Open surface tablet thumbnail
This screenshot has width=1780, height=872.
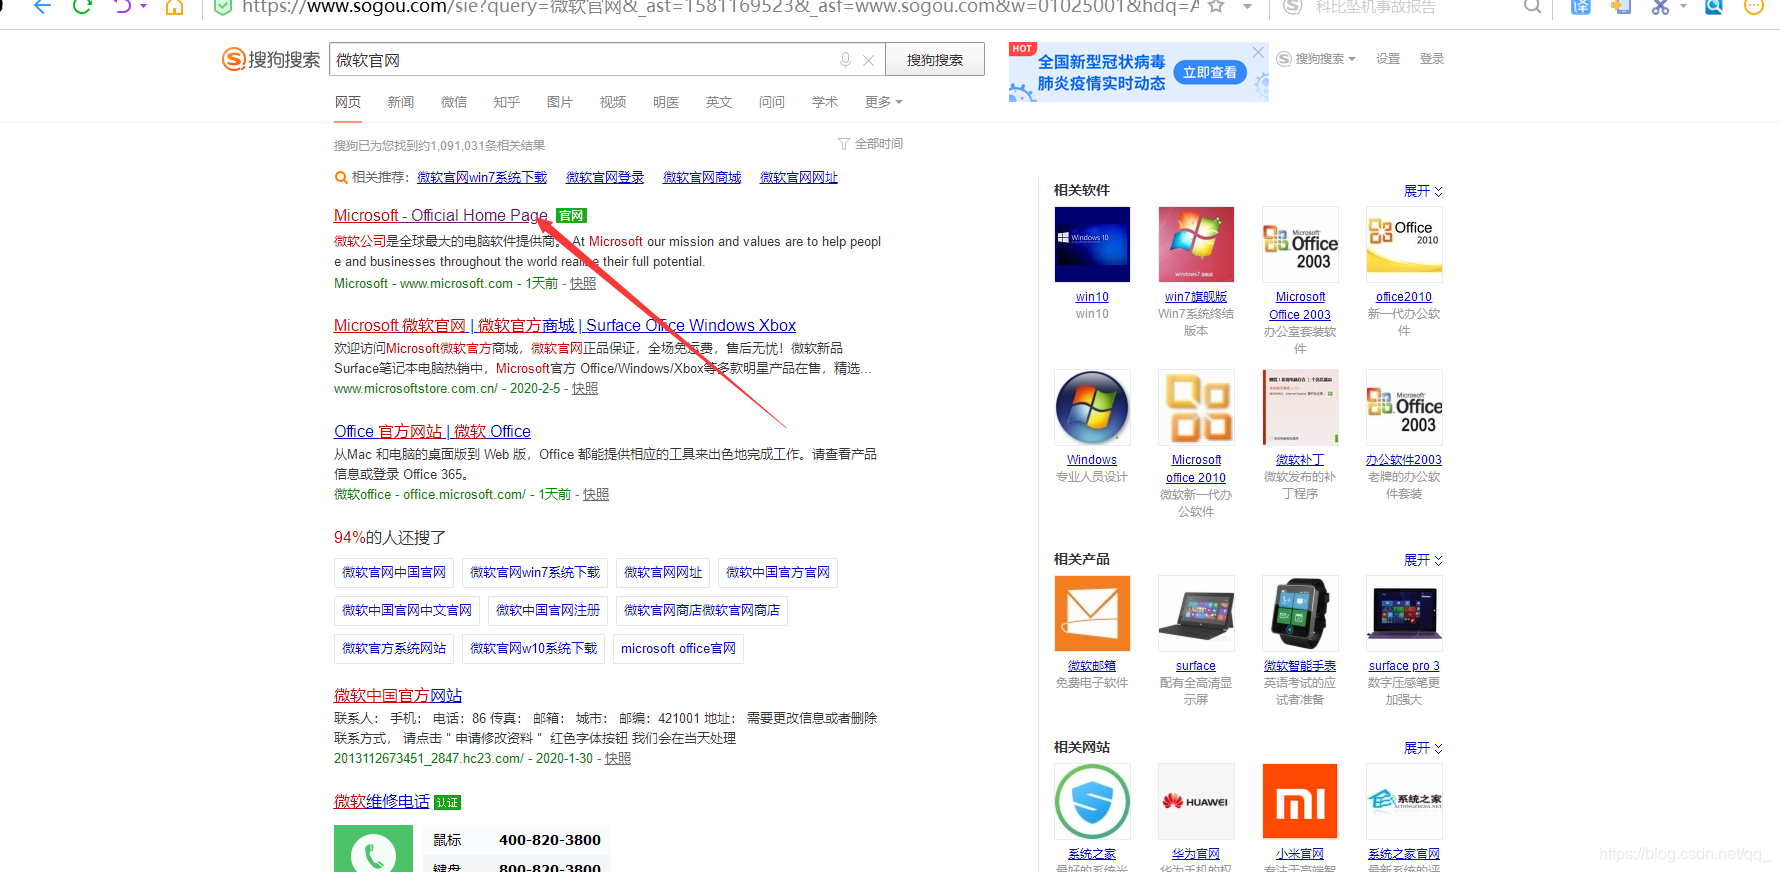(x=1196, y=613)
